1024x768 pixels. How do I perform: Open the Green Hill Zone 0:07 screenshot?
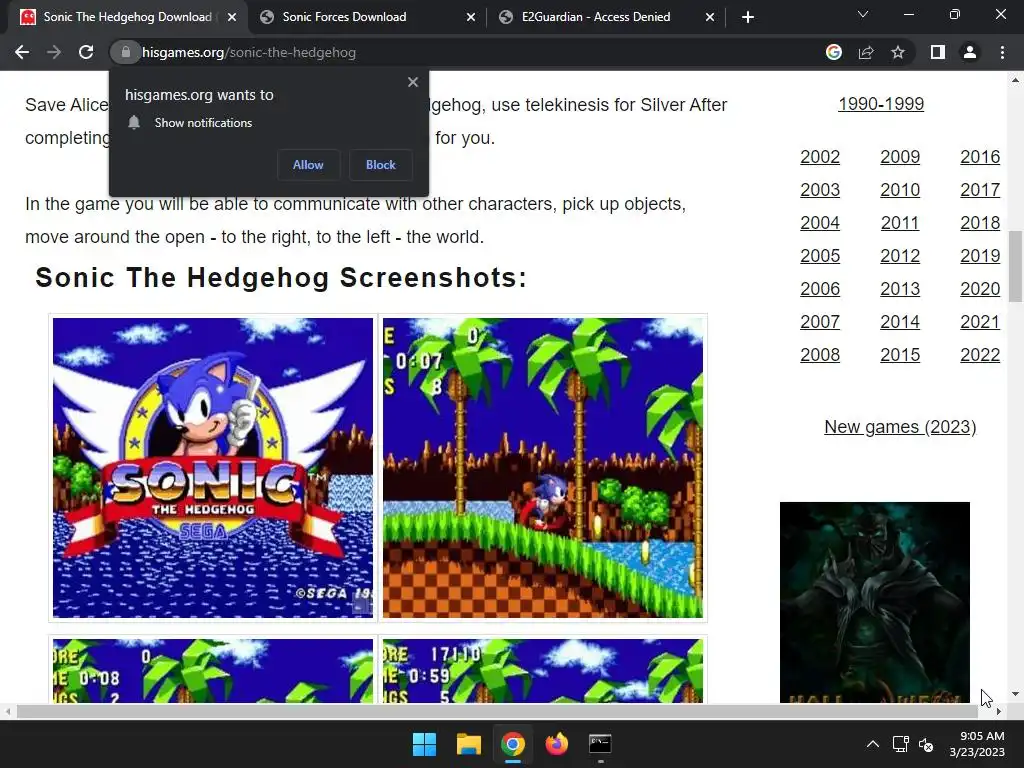[543, 468]
